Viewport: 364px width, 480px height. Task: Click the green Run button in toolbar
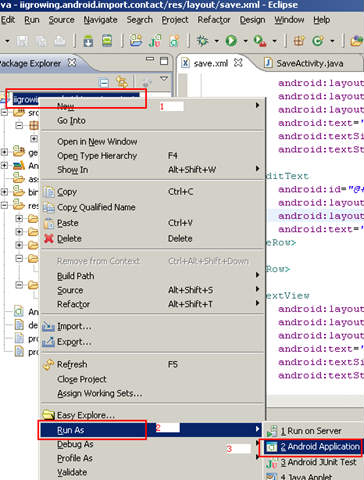[x=231, y=41]
